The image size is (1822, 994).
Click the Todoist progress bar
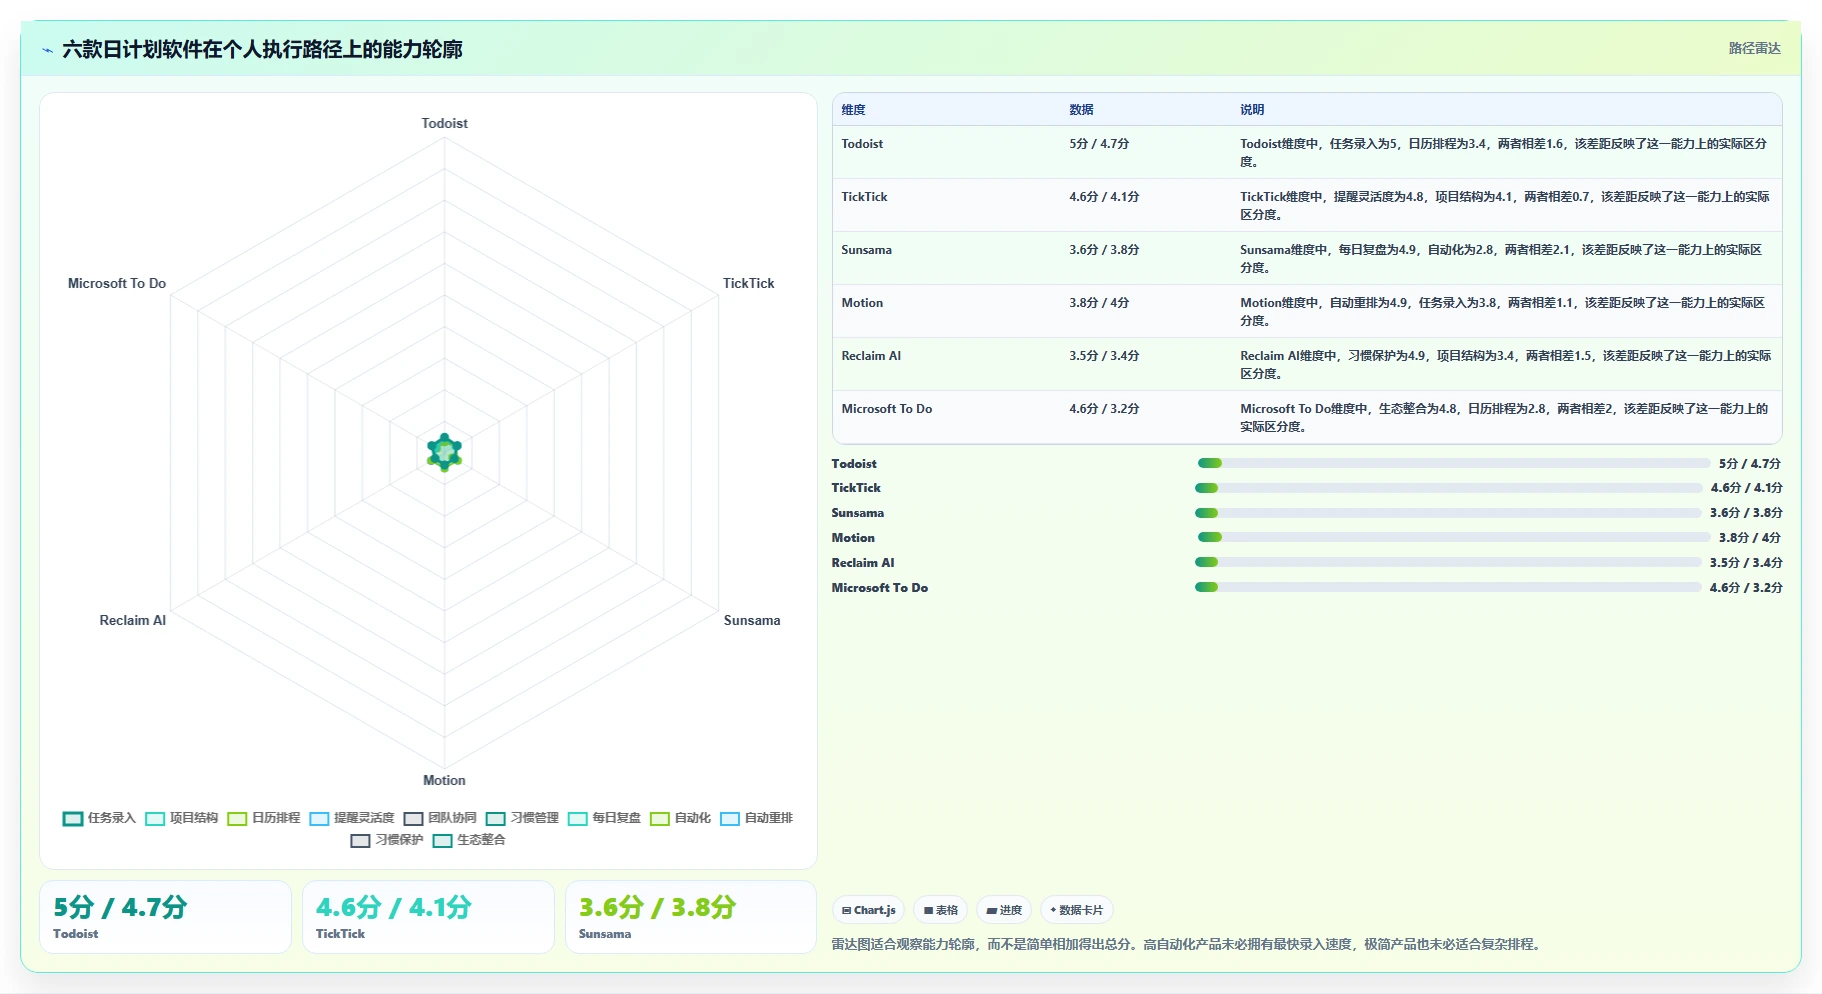pyautogui.click(x=1454, y=463)
